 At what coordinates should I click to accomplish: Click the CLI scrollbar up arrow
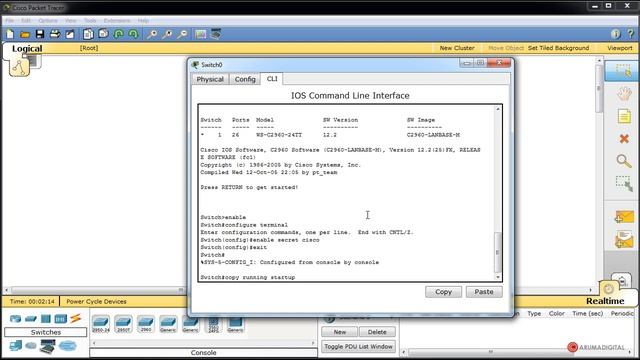pos(498,109)
